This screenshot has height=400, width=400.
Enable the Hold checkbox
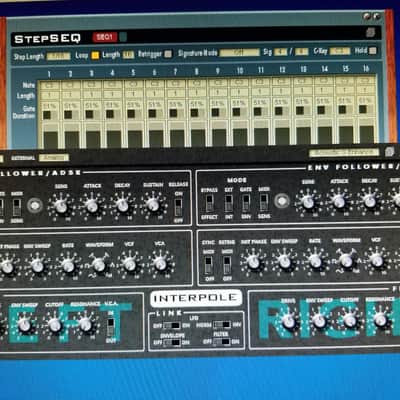click(373, 51)
